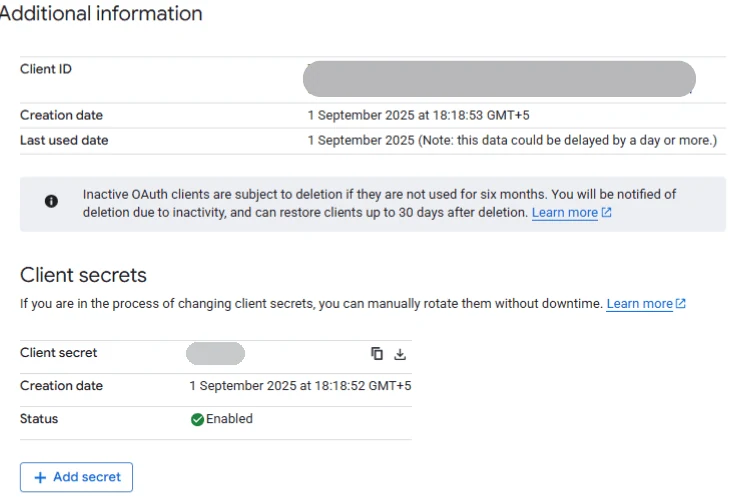Click the Client secret row label

[x=58, y=352]
